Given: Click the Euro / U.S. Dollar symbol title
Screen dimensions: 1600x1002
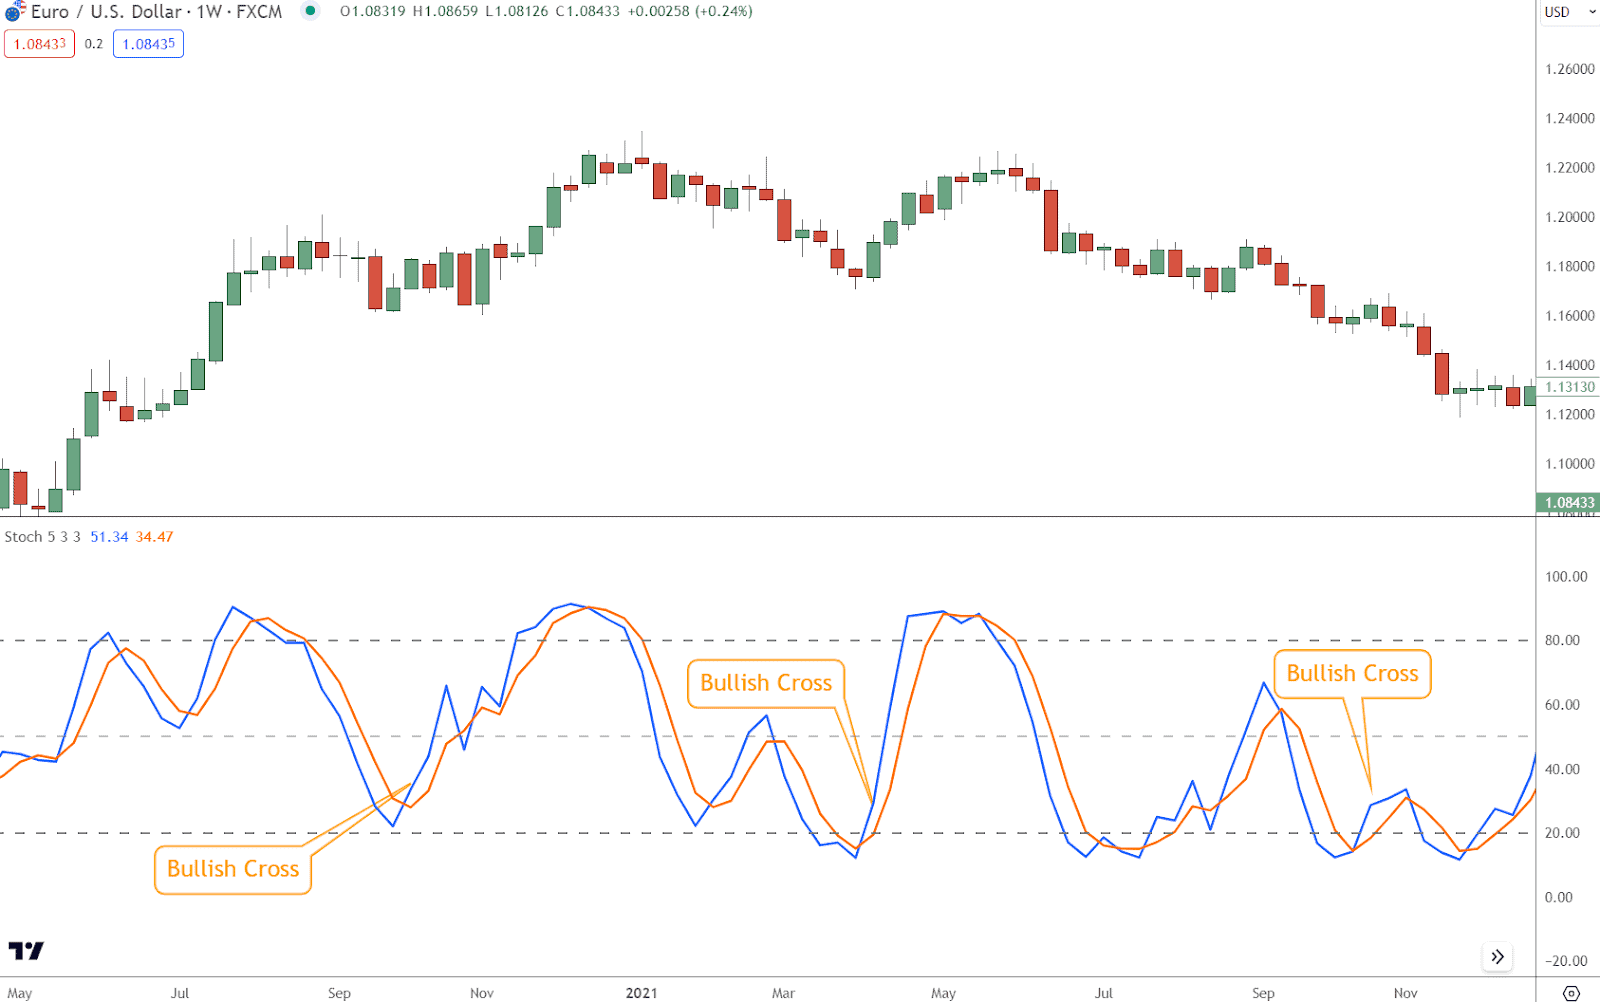Looking at the screenshot, I should point(157,12).
